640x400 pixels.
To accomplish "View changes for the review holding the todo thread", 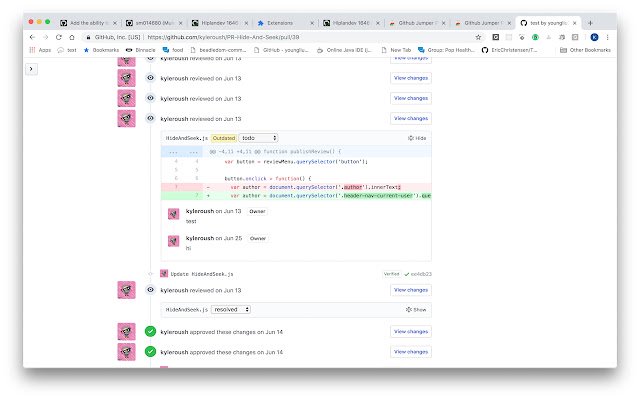I will pos(411,118).
